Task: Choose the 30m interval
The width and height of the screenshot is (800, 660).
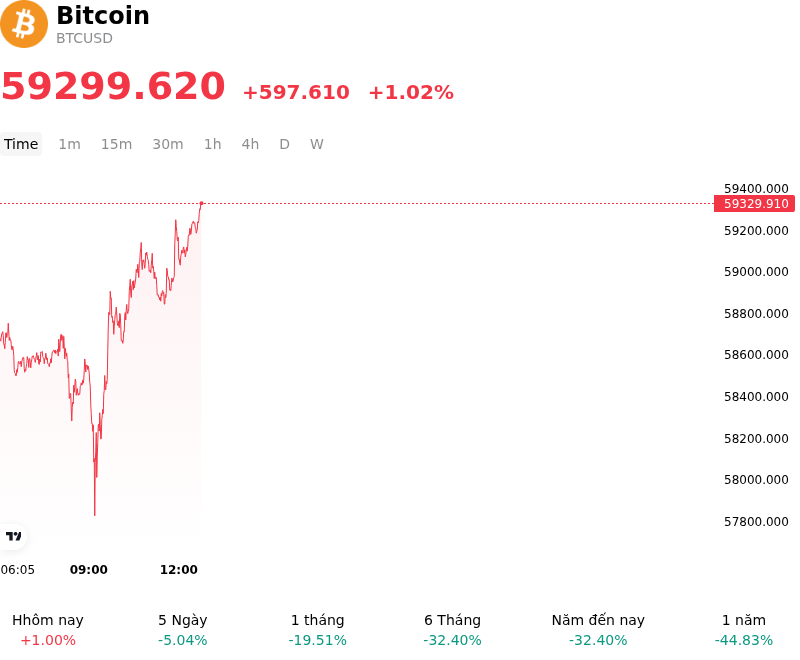Action: click(167, 144)
